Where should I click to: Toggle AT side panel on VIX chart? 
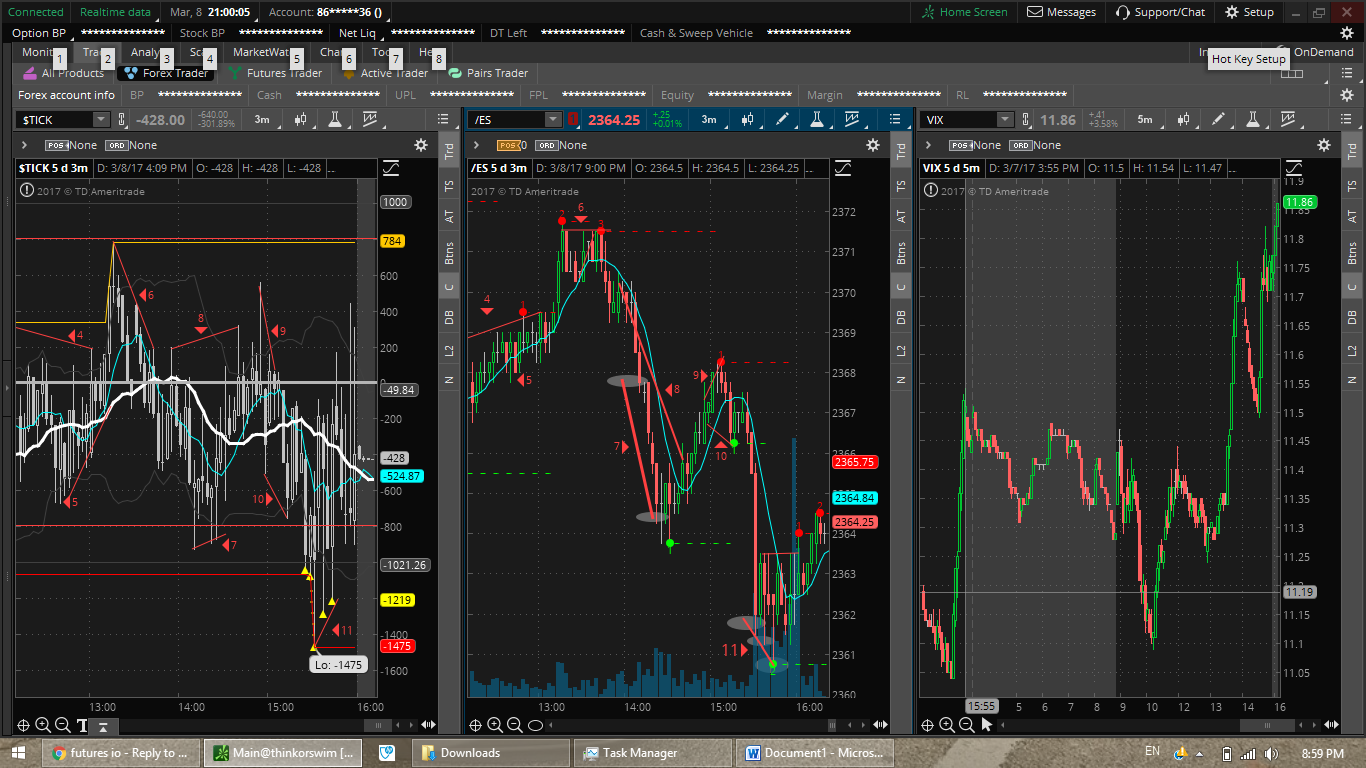point(1353,216)
